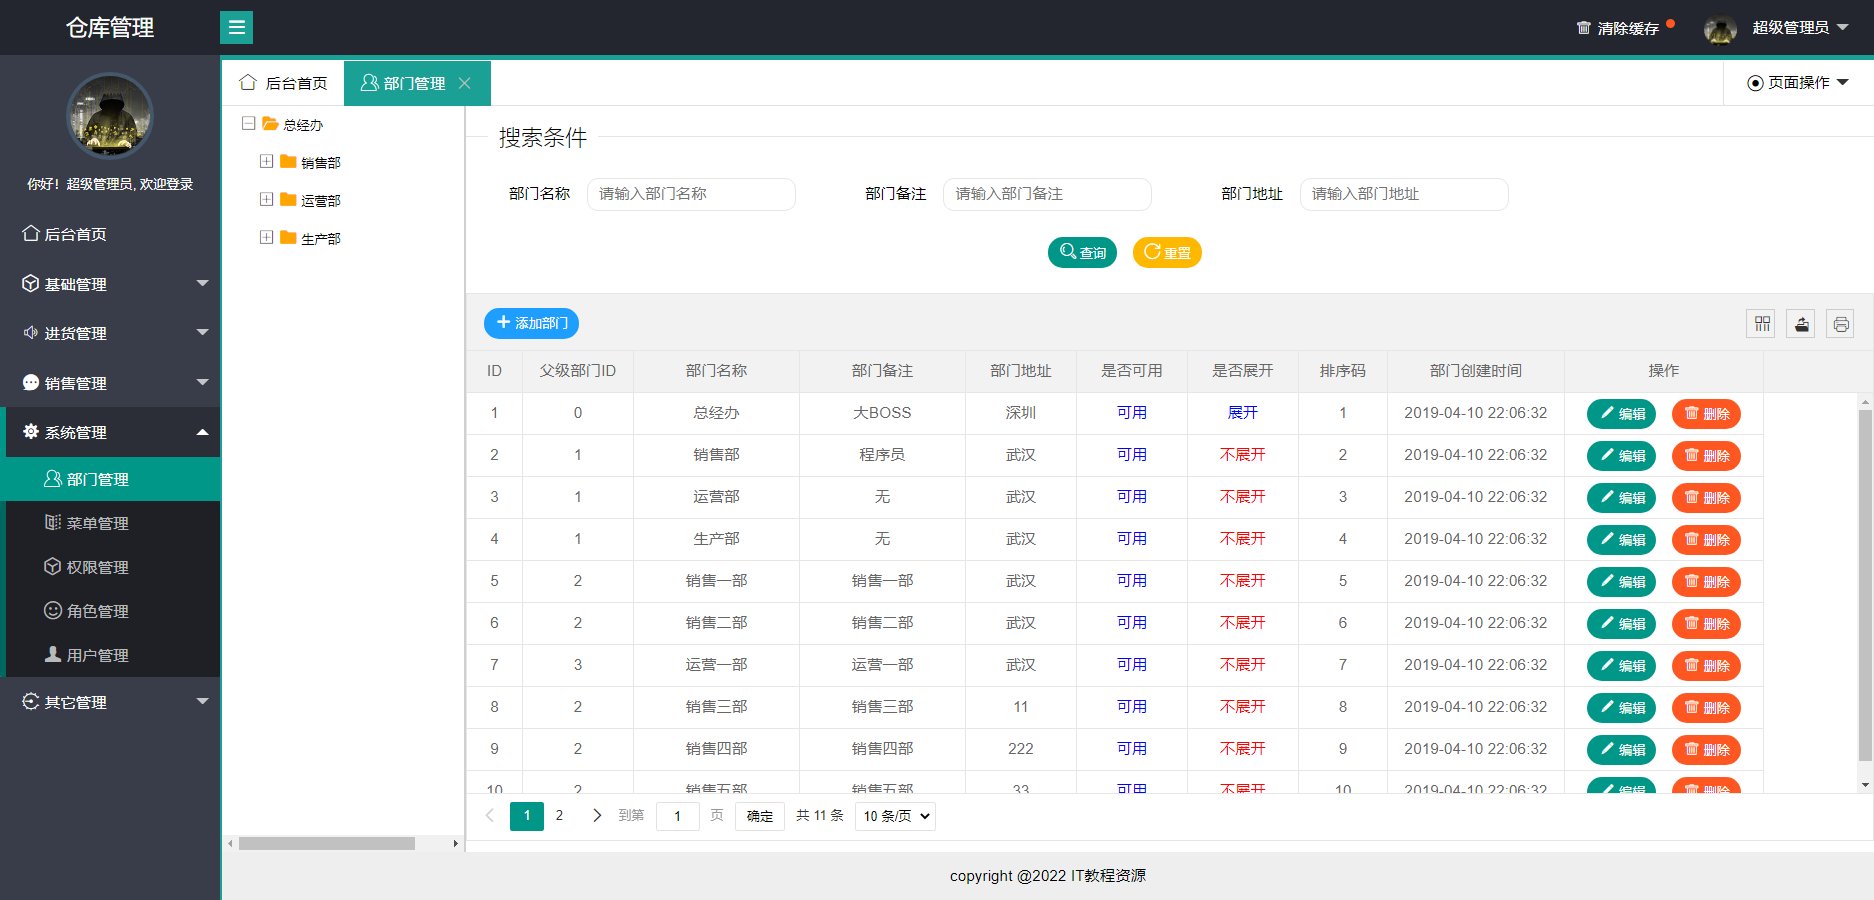The image size is (1874, 900).
Task: Click the gear icon of 系统管理
Action: 31,431
